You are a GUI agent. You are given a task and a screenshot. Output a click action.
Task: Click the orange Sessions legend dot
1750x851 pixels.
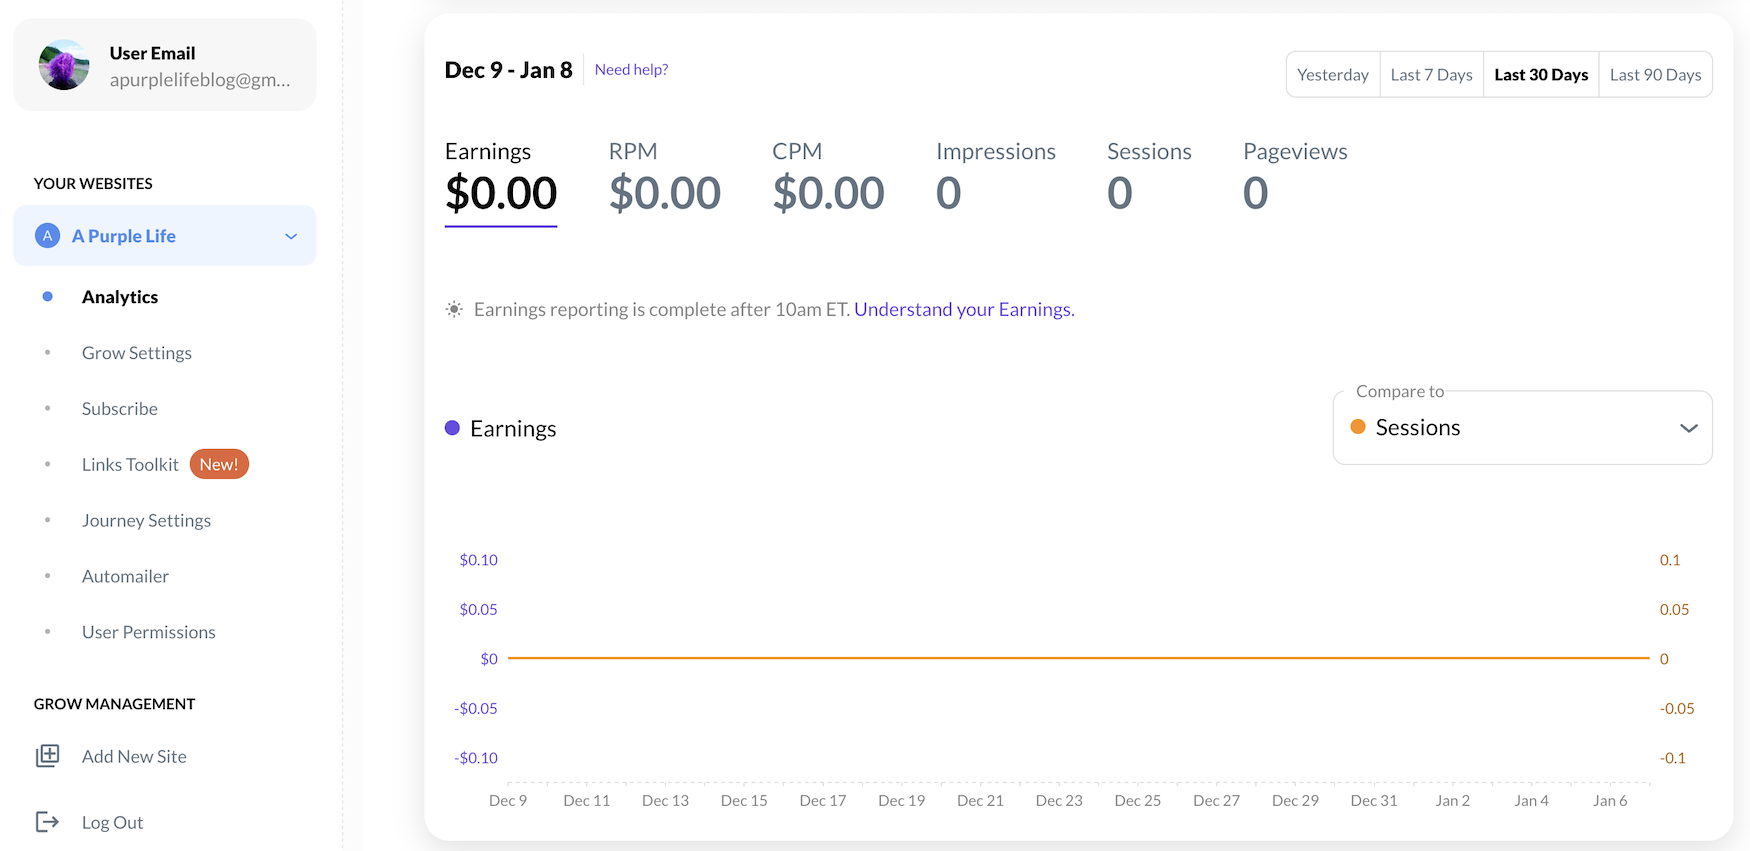[1358, 427]
